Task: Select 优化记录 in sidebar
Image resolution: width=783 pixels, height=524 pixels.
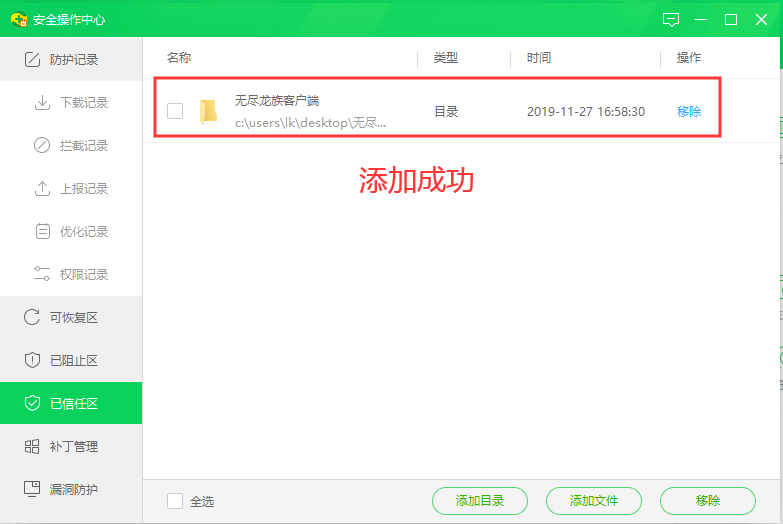Action: tap(71, 231)
